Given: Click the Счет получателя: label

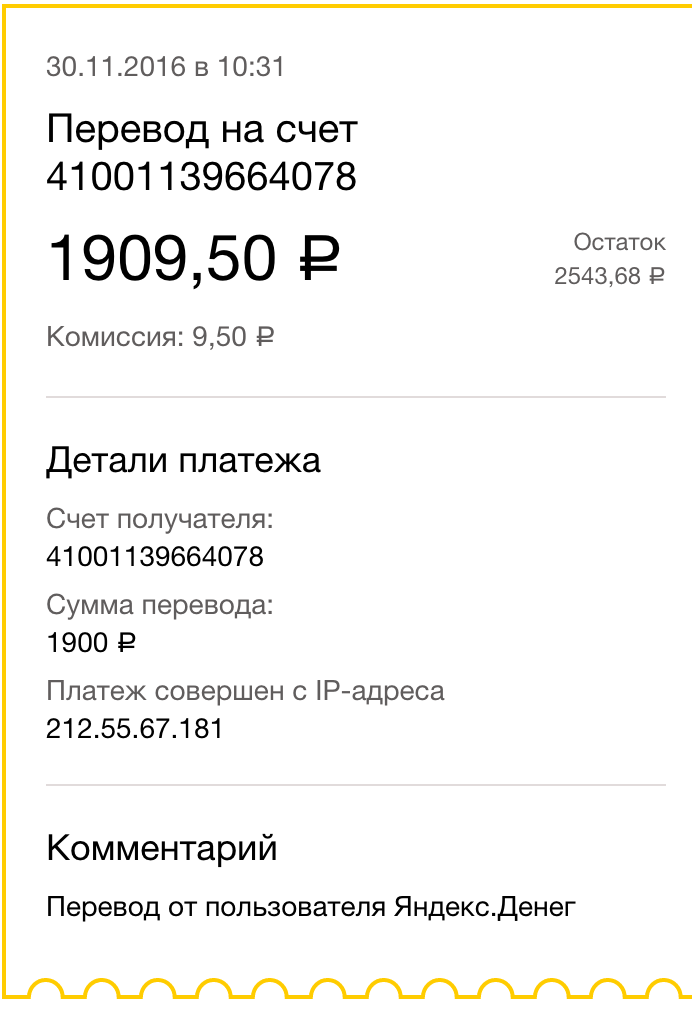Looking at the screenshot, I should tap(160, 520).
